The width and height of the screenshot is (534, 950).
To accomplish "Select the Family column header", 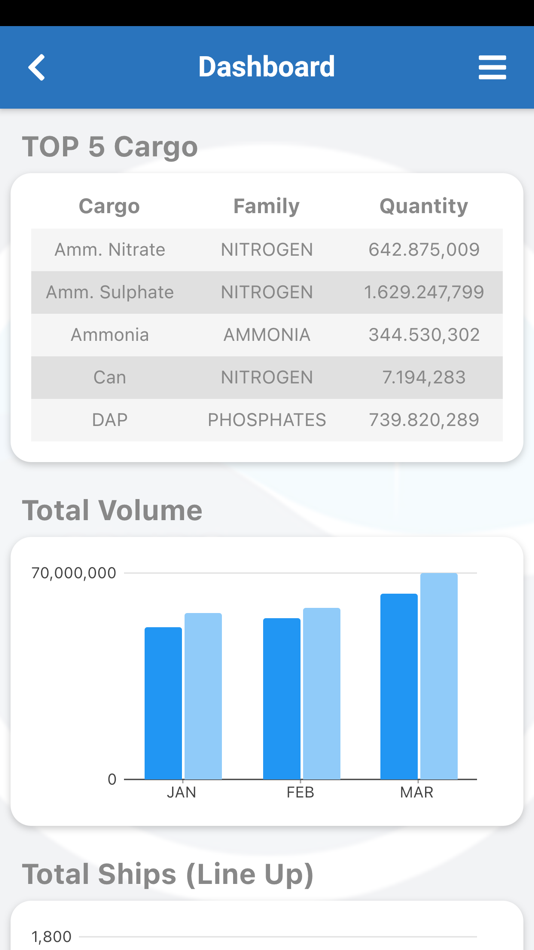I will [267, 206].
